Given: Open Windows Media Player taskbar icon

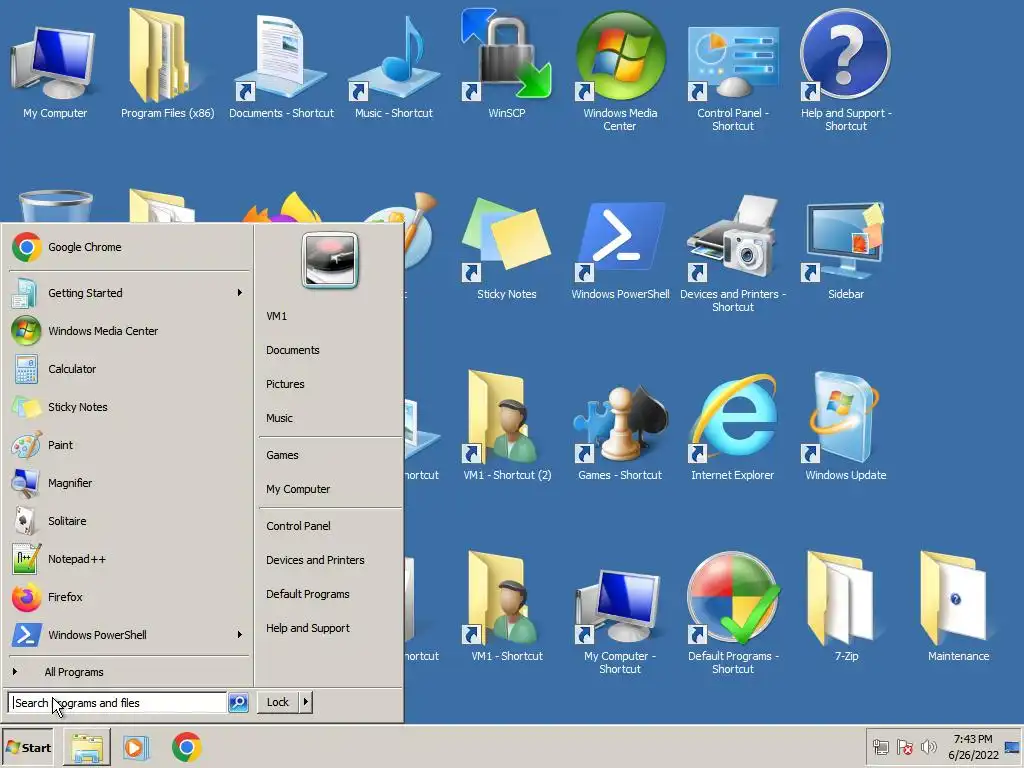Looking at the screenshot, I should pos(136,748).
